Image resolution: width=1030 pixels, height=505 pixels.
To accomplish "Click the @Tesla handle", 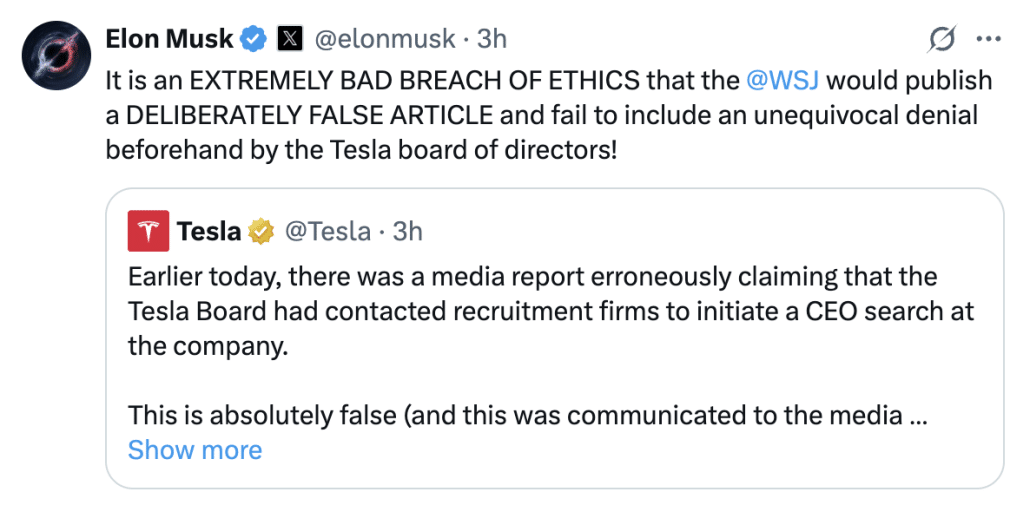I will coord(327,231).
